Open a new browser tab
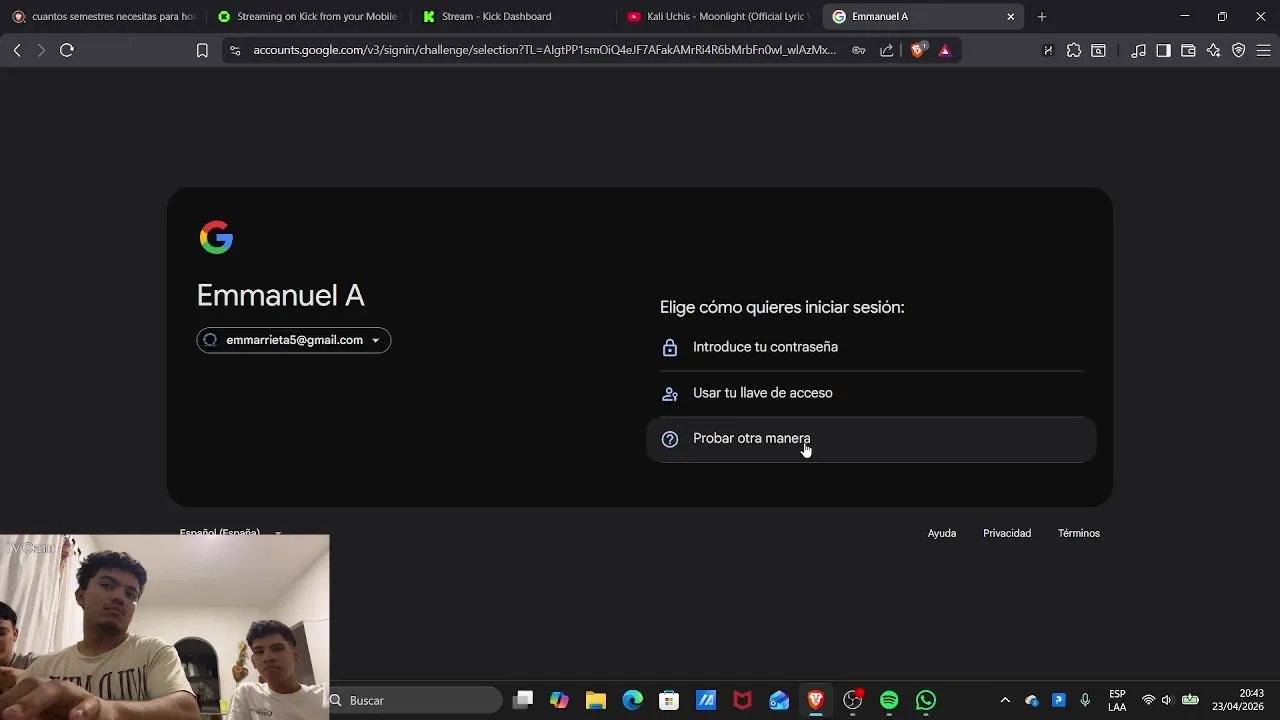1280x720 pixels. [1042, 16]
